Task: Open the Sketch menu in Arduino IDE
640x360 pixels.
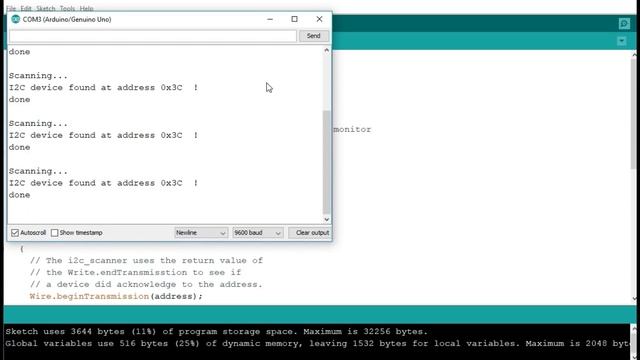Action: [x=45, y=8]
